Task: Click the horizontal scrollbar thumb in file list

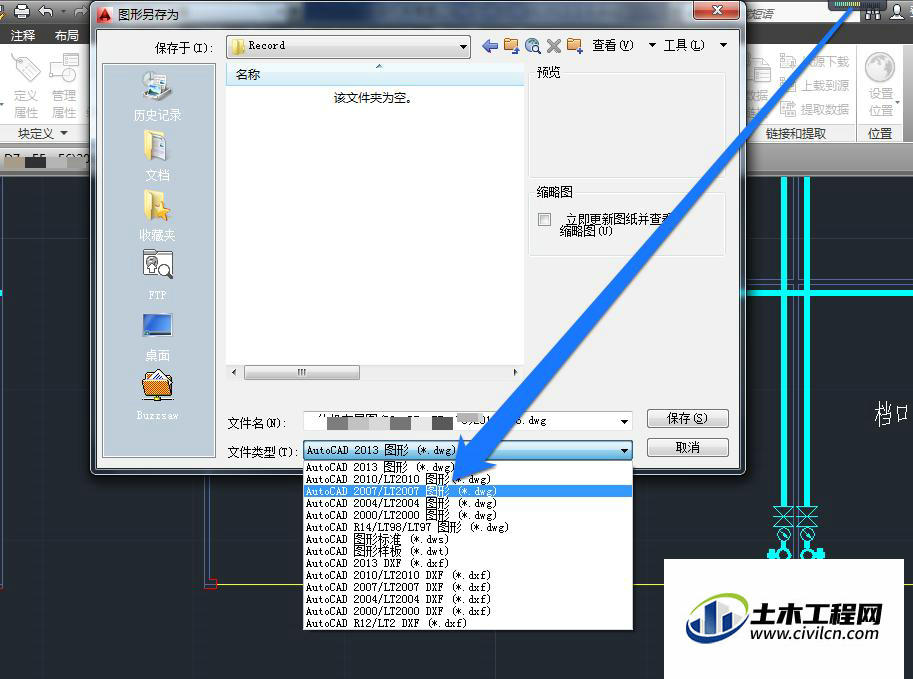Action: (x=301, y=372)
